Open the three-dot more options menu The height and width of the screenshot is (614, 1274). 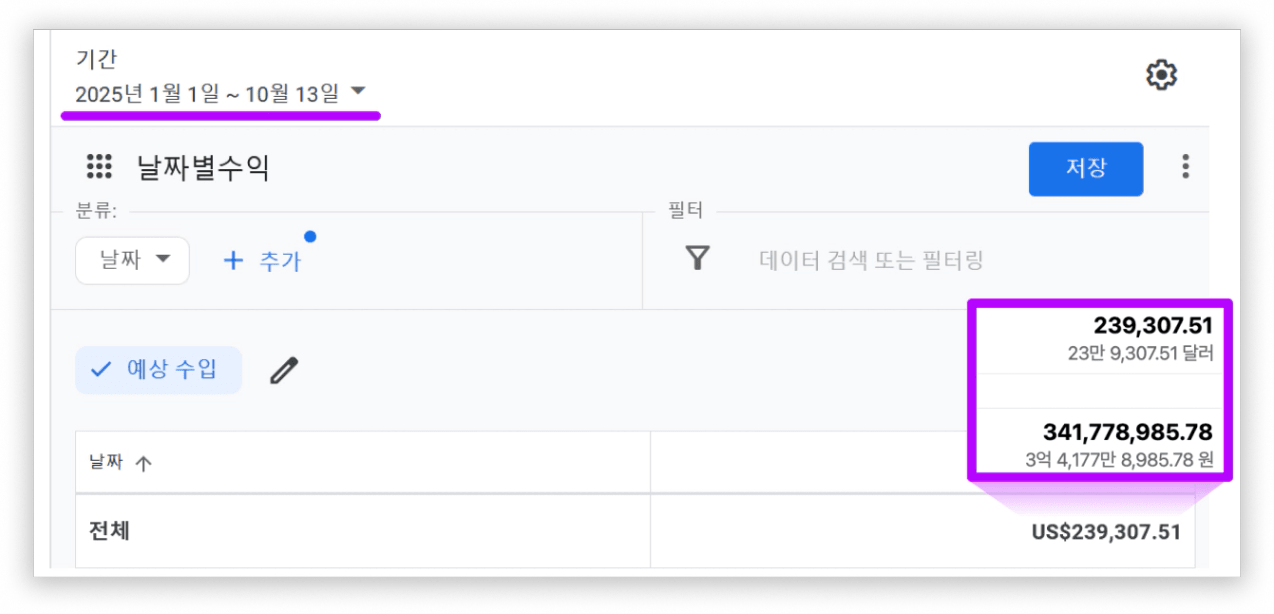point(1185,167)
